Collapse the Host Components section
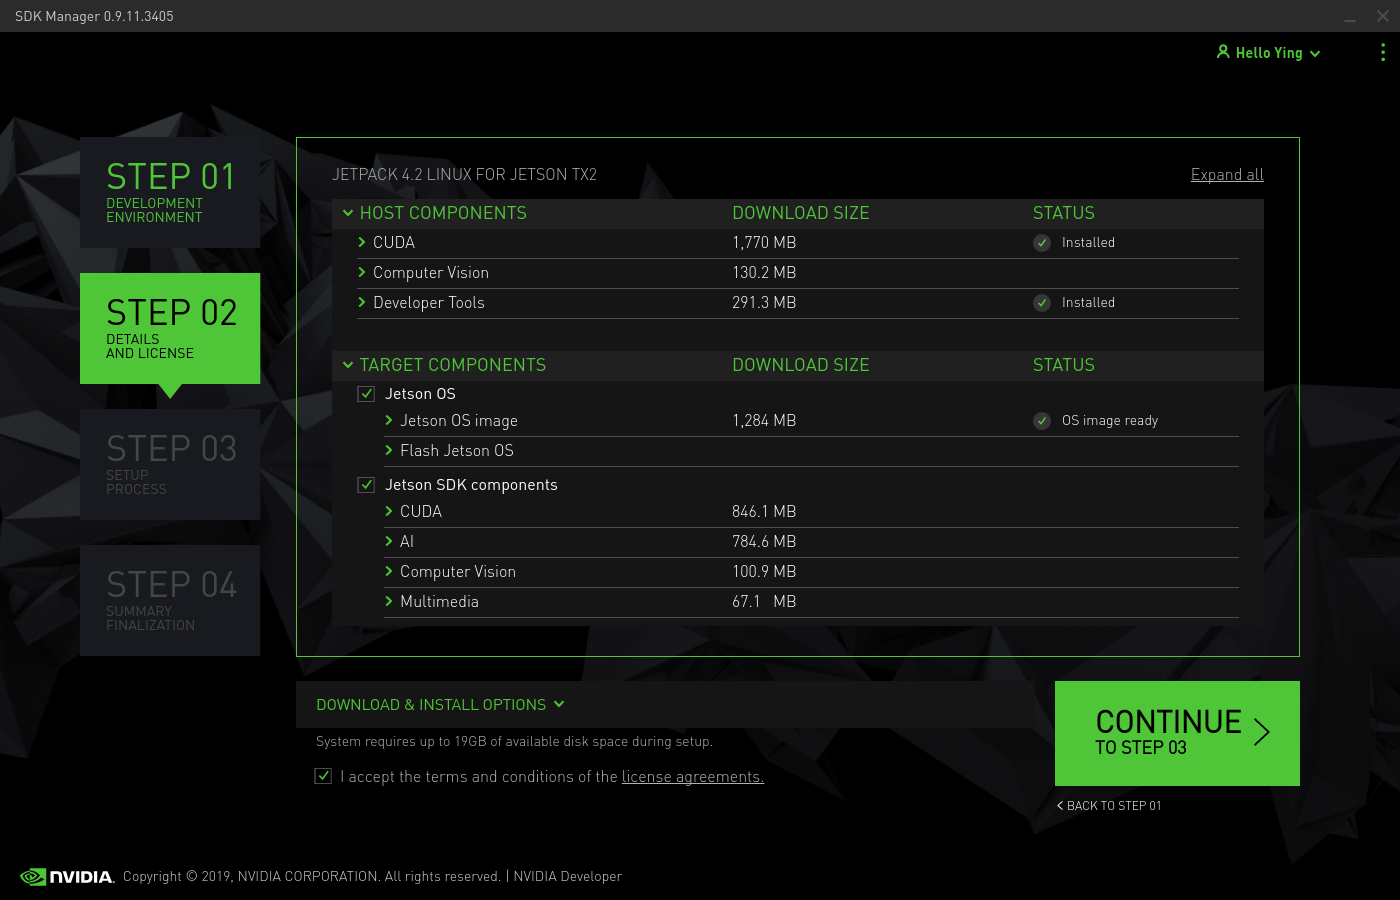Viewport: 1400px width, 900px height. pyautogui.click(x=348, y=213)
